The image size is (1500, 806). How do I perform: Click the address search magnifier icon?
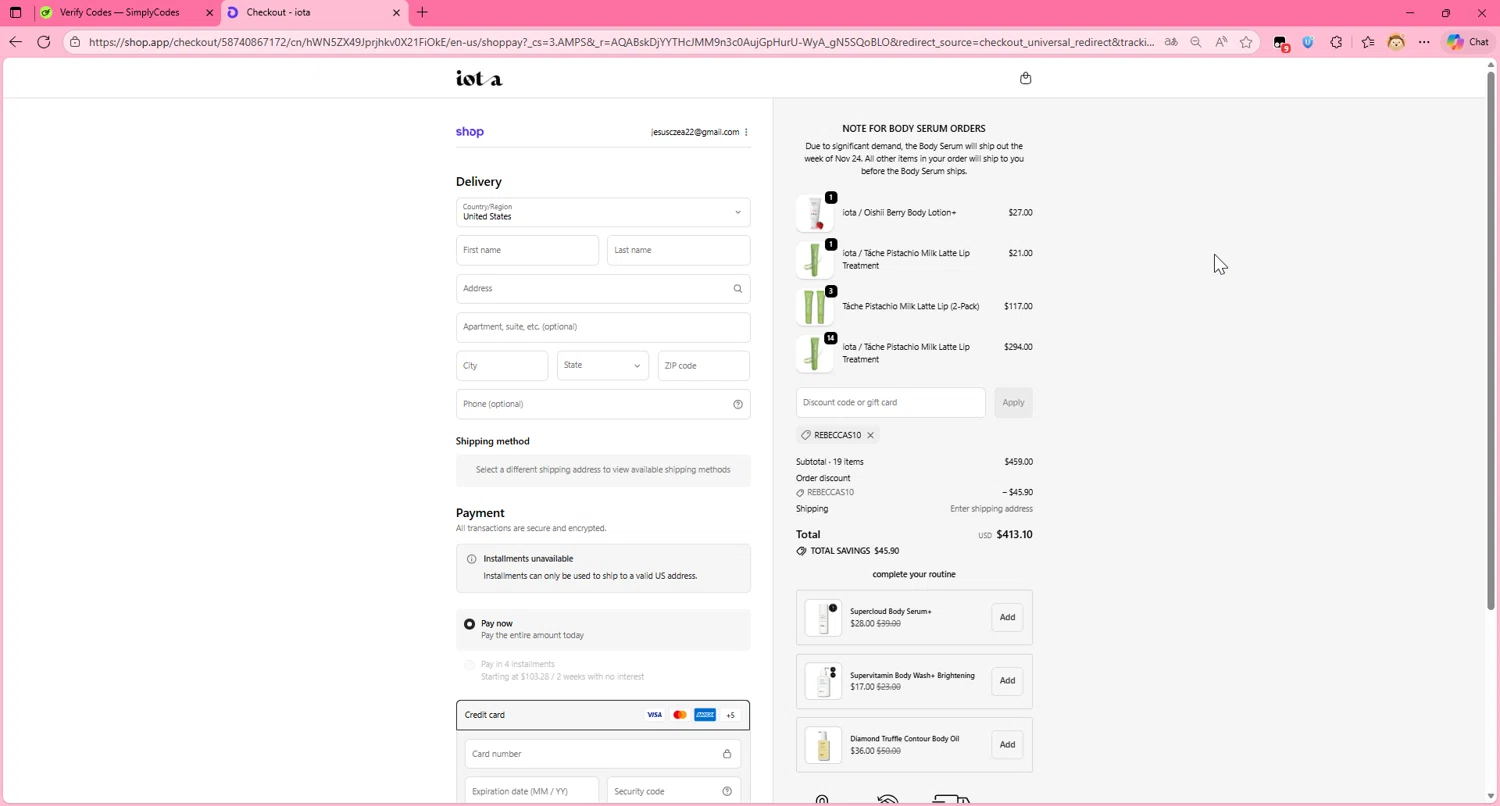tap(738, 289)
